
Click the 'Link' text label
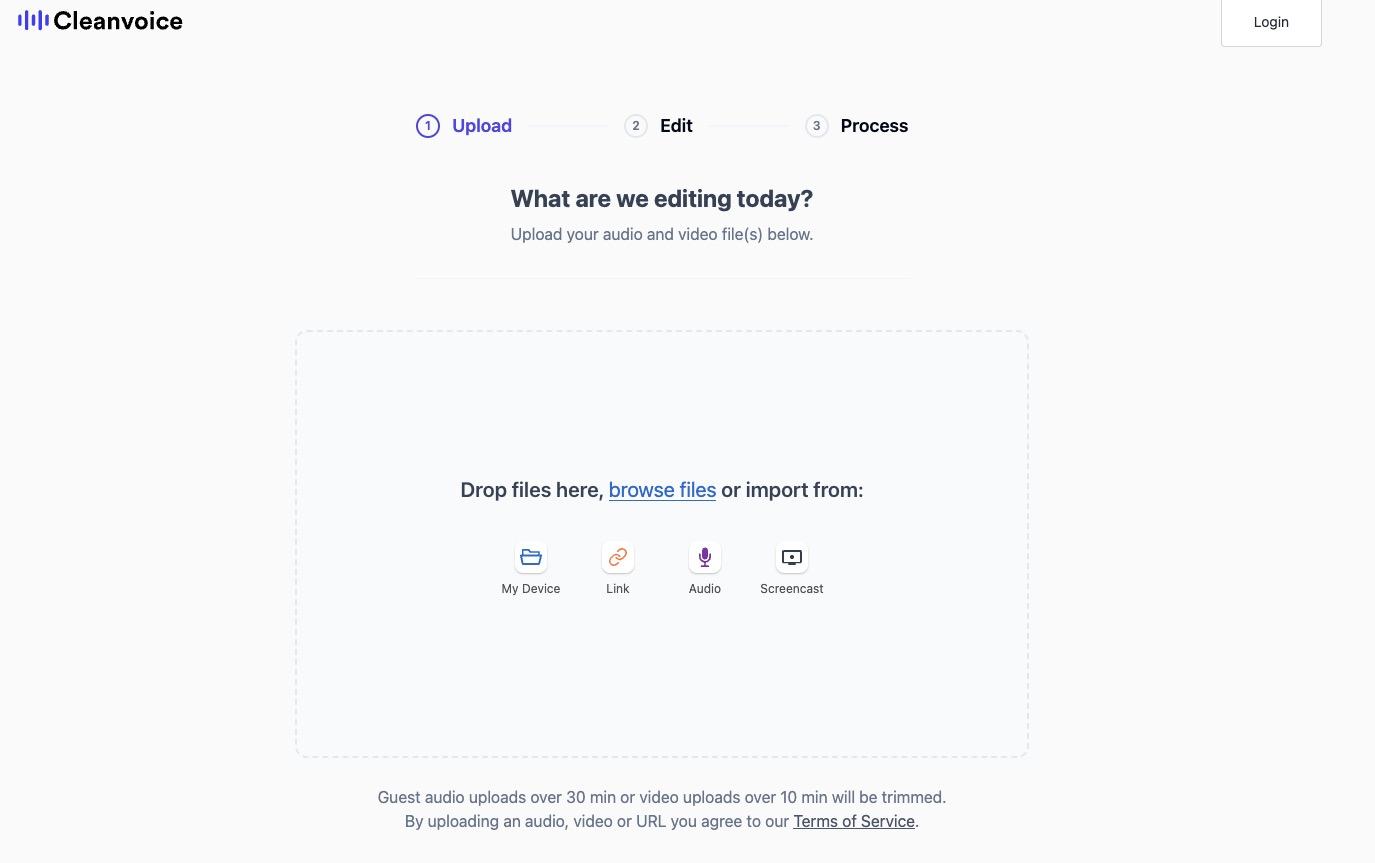pos(618,589)
